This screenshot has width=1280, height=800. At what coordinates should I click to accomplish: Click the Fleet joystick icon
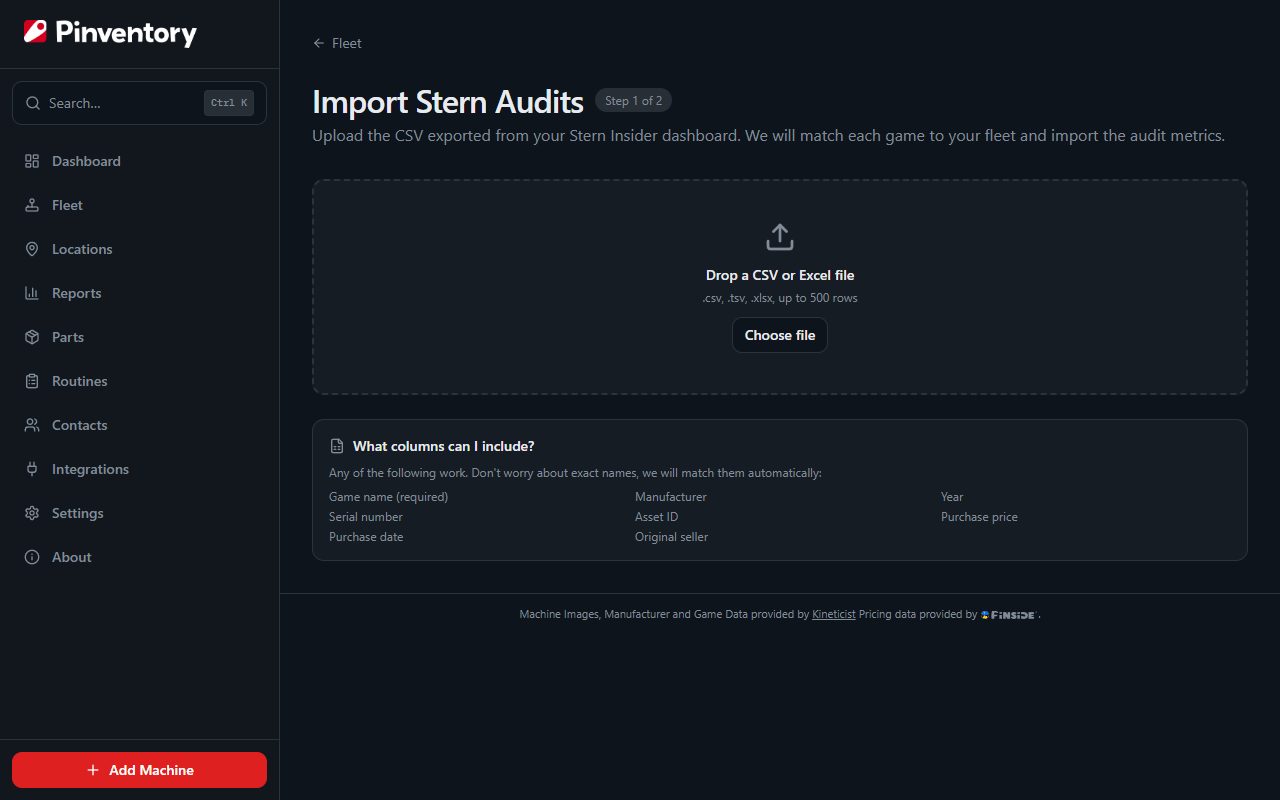pos(32,205)
